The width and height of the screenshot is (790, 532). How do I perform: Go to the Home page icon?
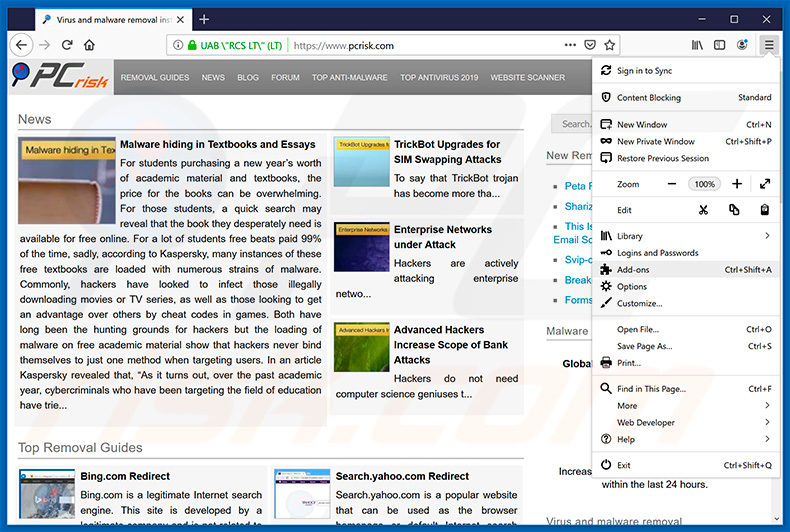point(90,45)
